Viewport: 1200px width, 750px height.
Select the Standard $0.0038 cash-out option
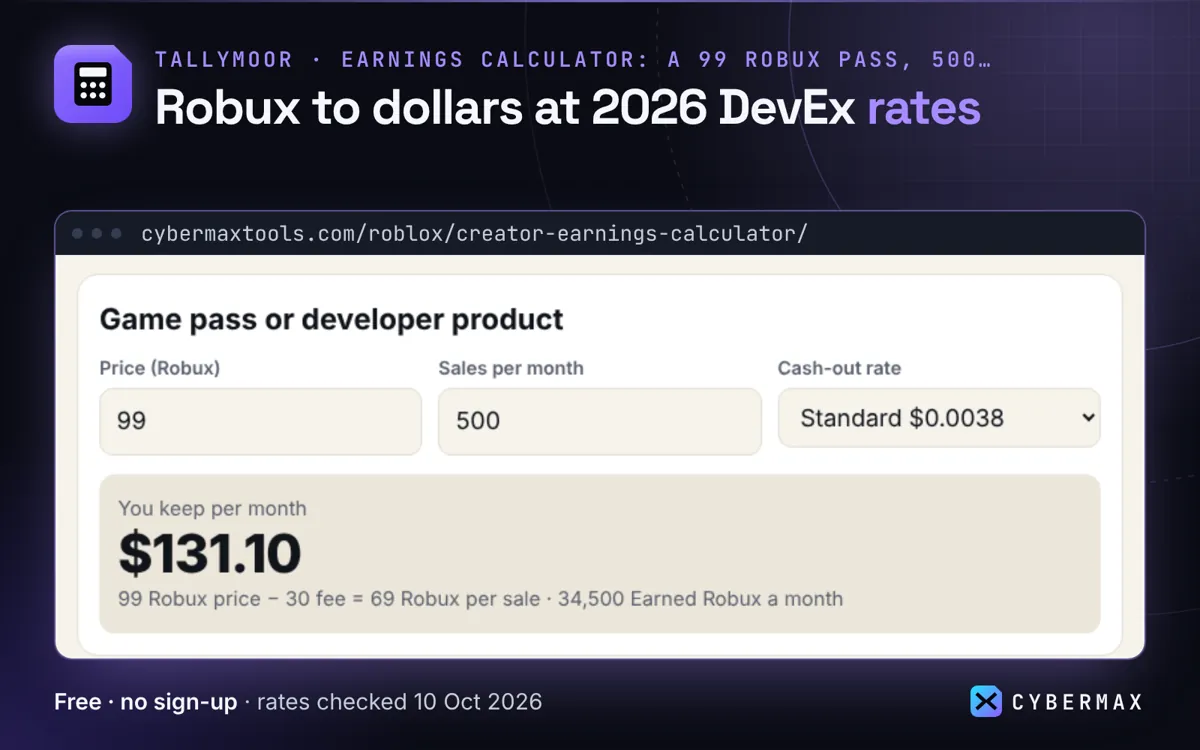click(x=939, y=418)
